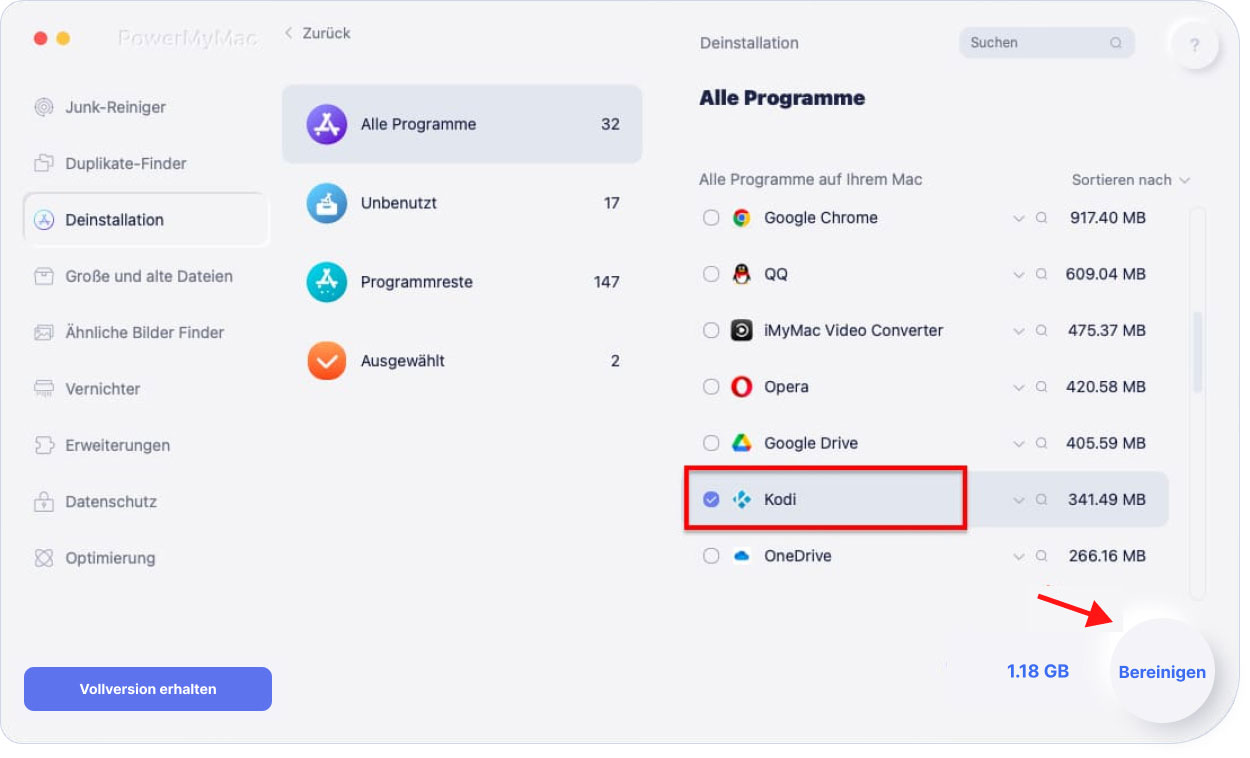Click the Vollversion erhalten button
Image resolution: width=1250 pixels, height=758 pixels.
point(148,689)
